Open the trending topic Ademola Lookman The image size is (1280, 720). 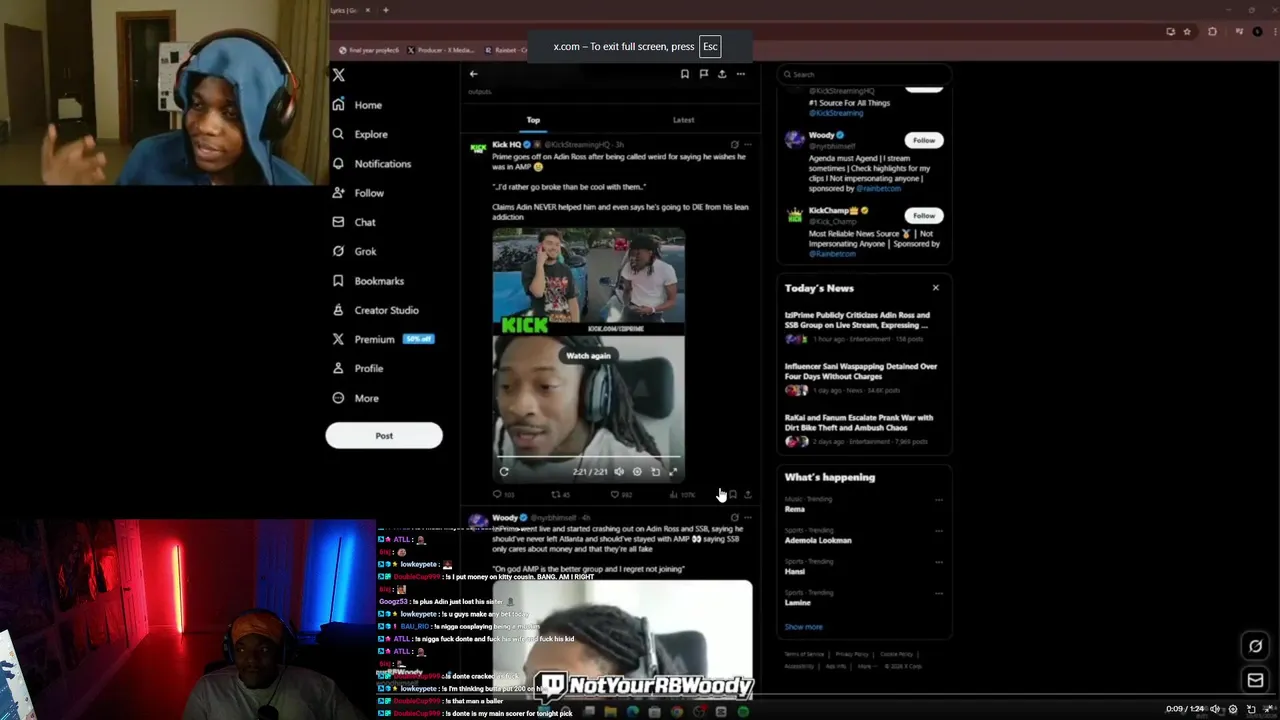(x=818, y=540)
